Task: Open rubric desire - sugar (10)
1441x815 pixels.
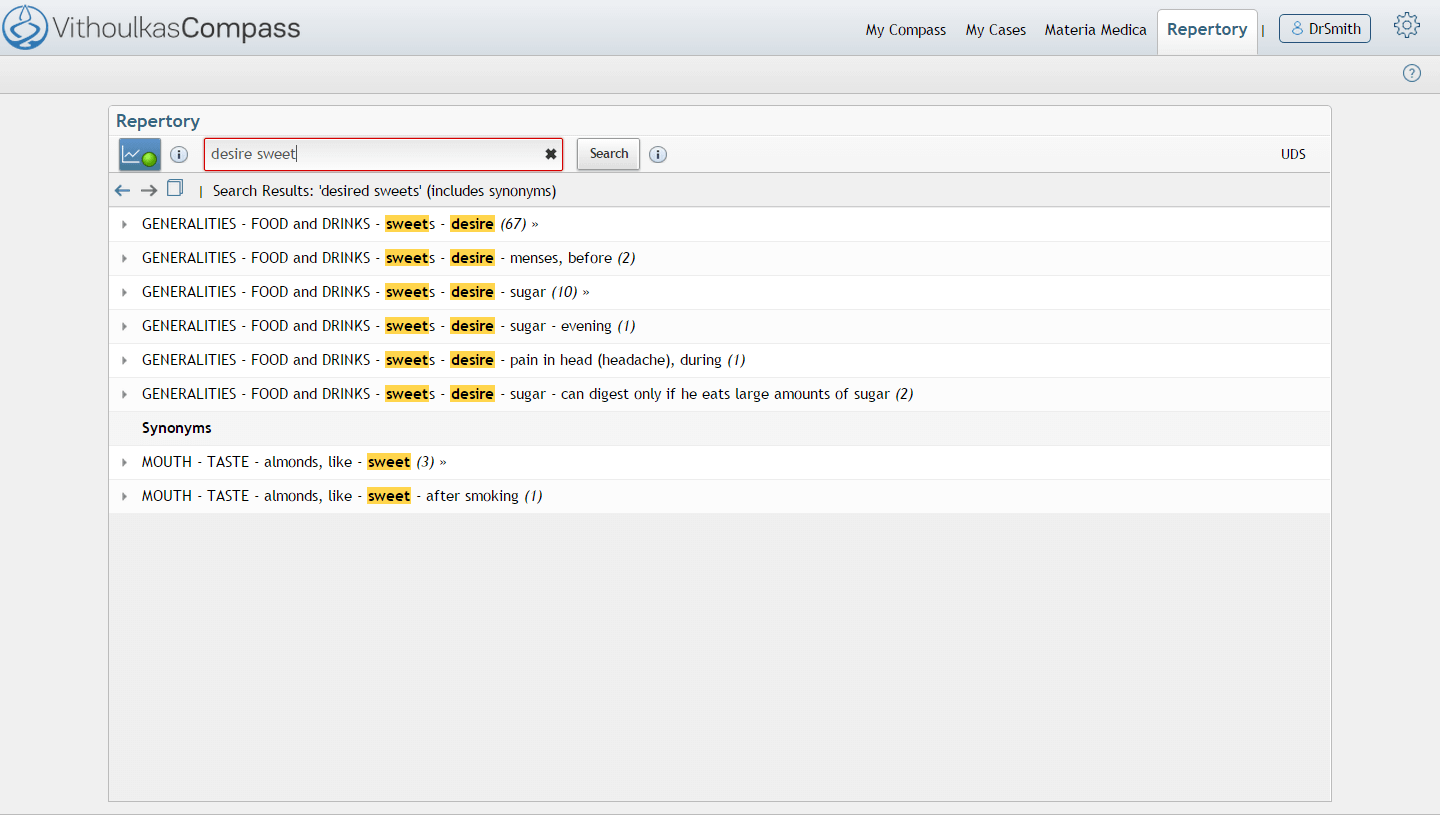Action: pyautogui.click(x=365, y=292)
